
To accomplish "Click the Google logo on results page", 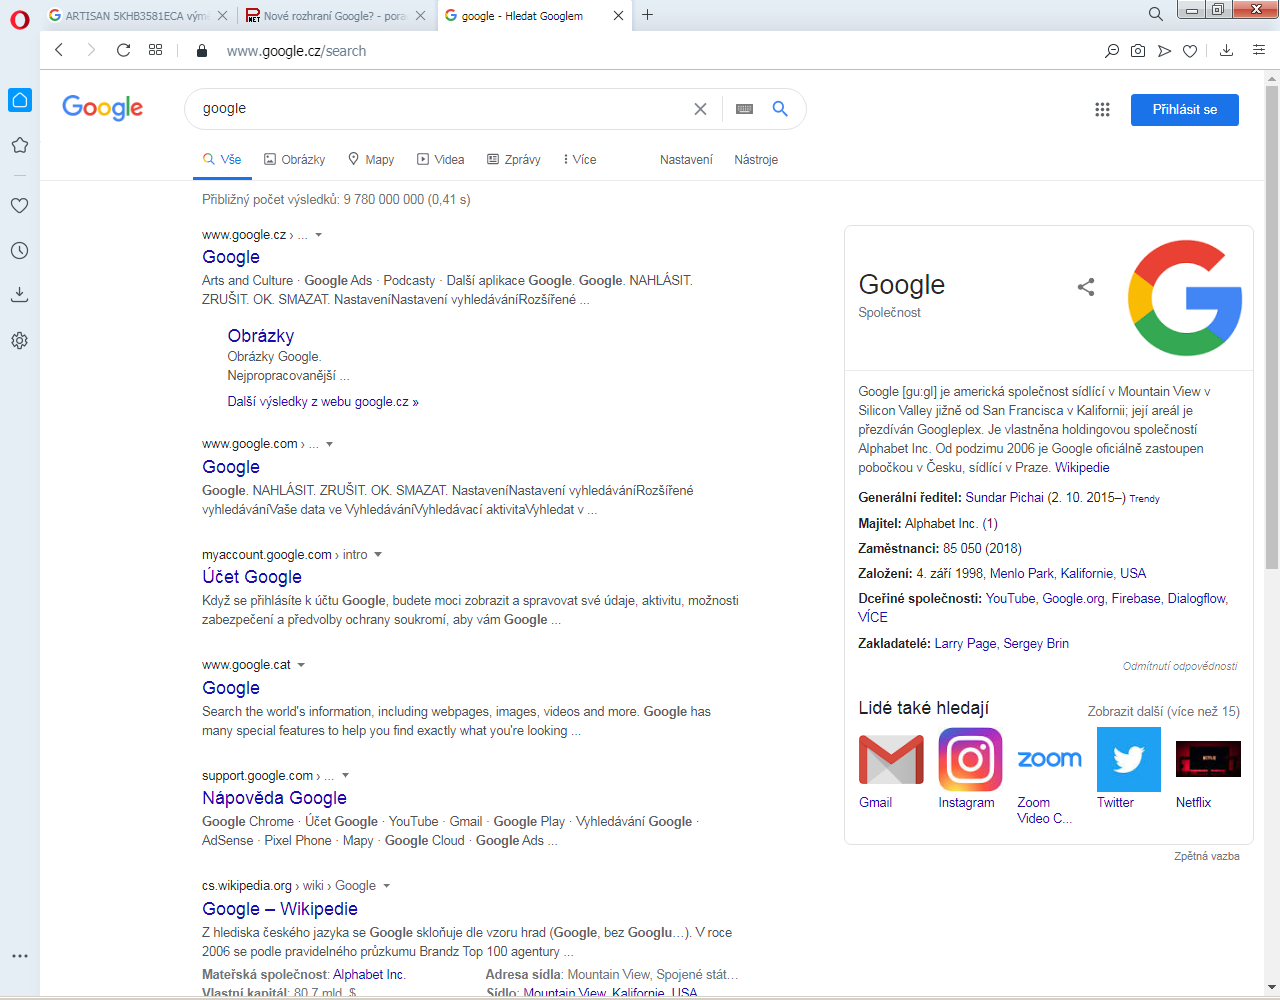I will click(102, 107).
